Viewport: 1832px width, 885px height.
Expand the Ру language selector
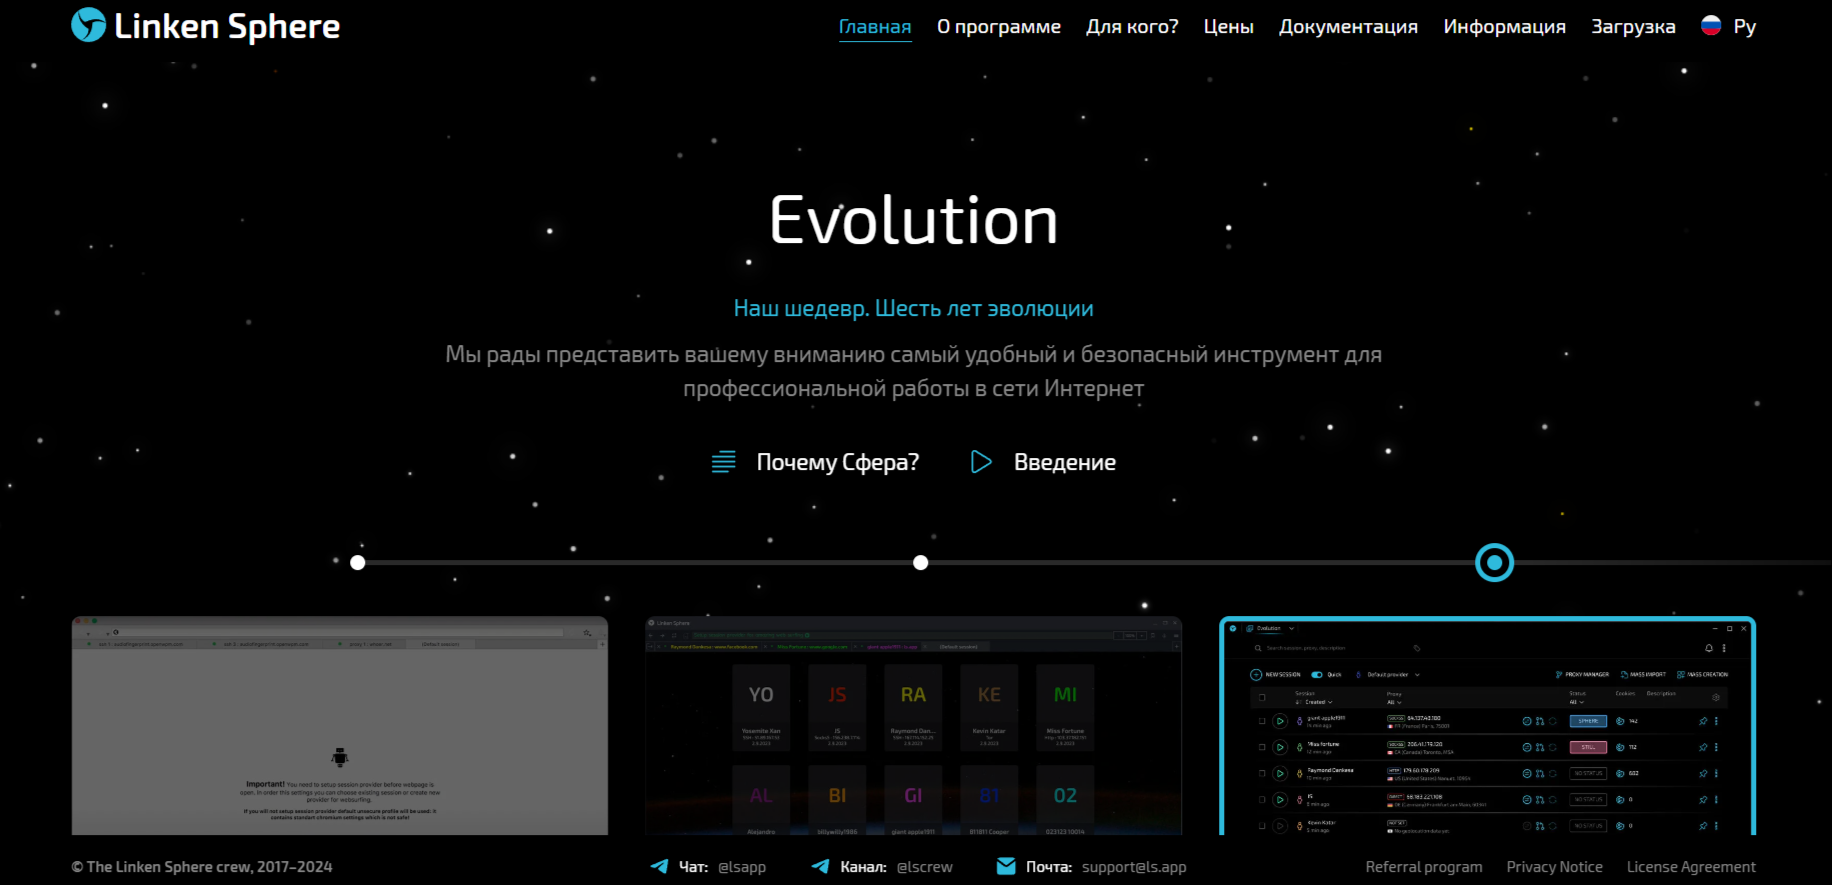[x=1744, y=27]
